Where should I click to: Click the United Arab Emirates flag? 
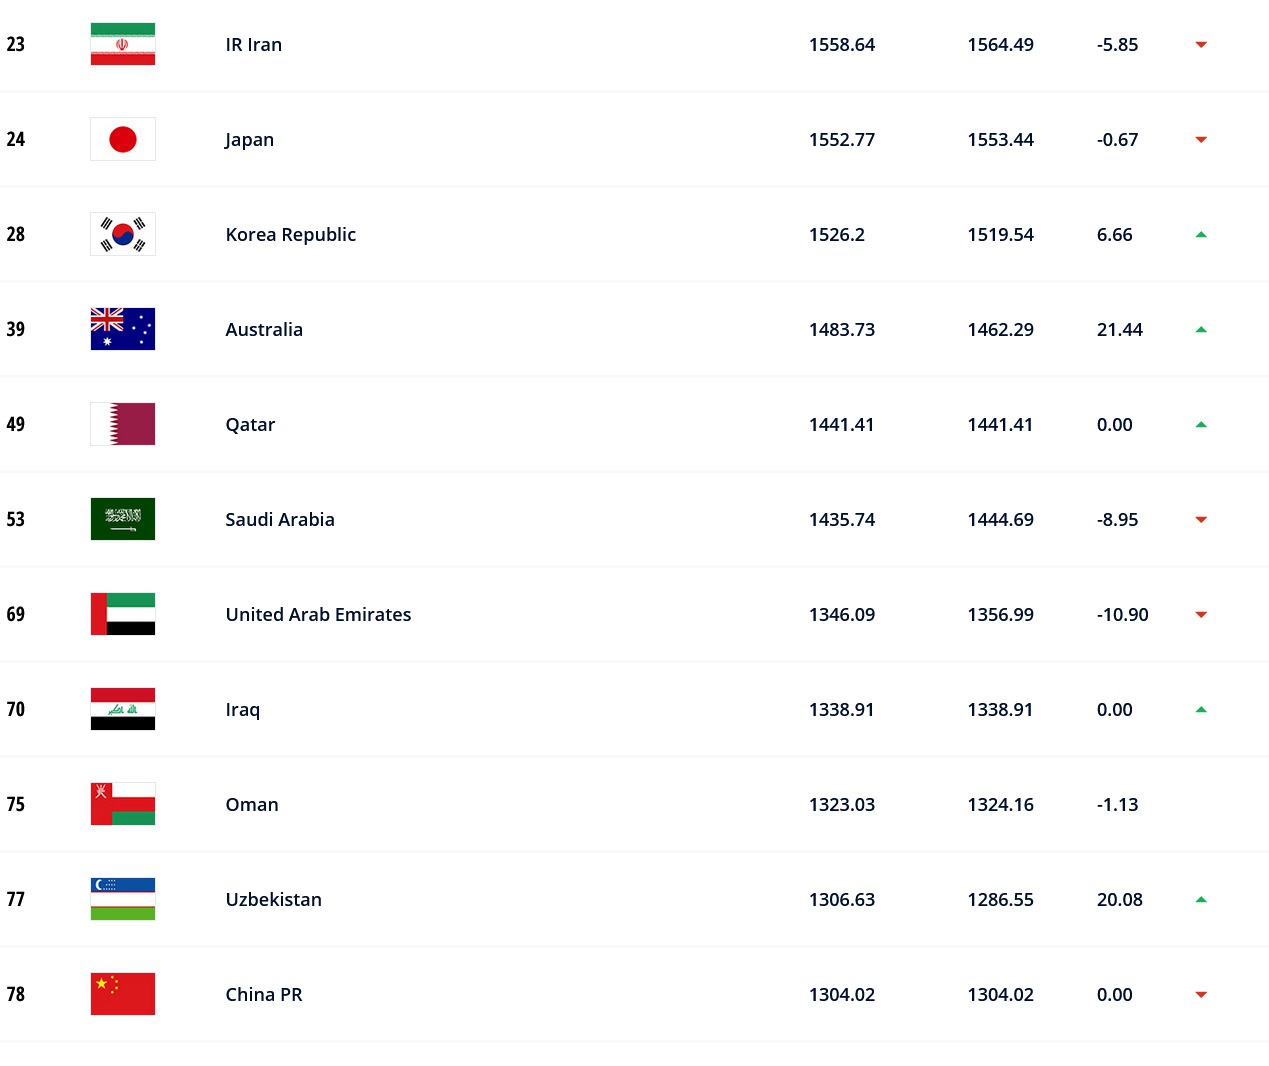123,614
